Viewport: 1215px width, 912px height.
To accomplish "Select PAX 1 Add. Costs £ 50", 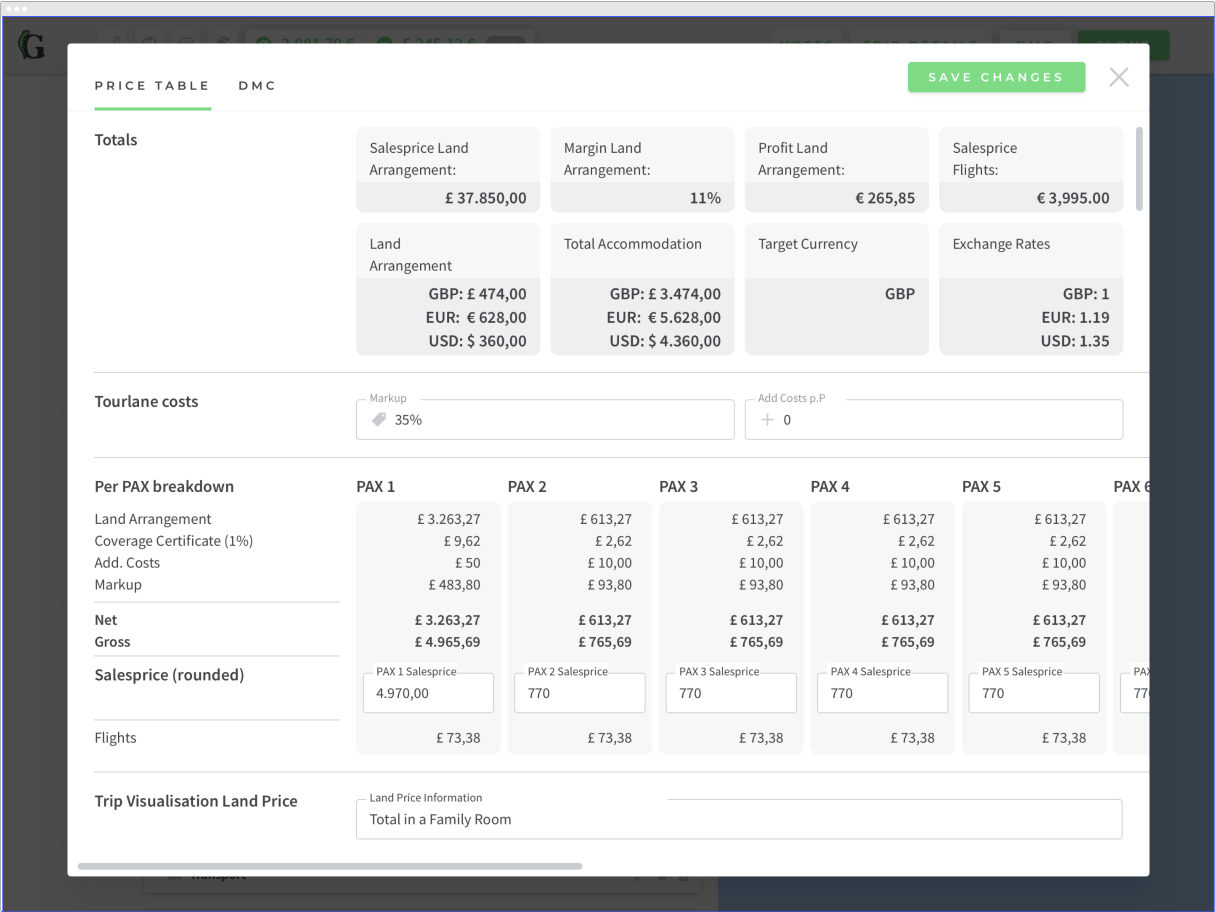I will (468, 563).
